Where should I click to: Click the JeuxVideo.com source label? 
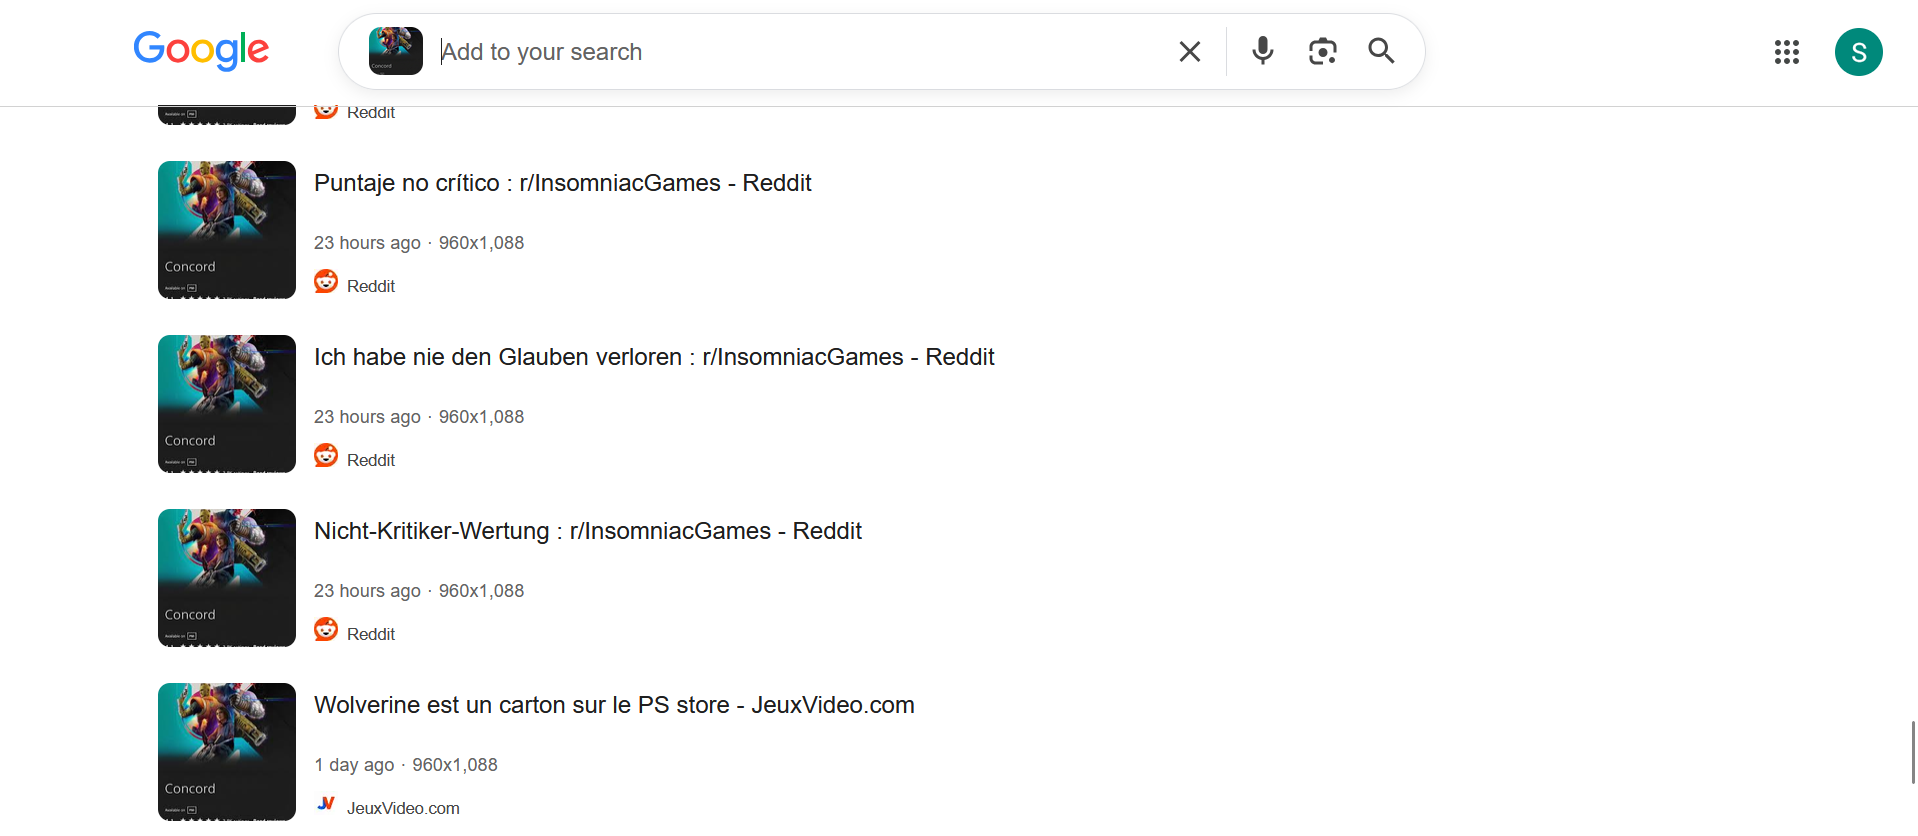pos(403,808)
